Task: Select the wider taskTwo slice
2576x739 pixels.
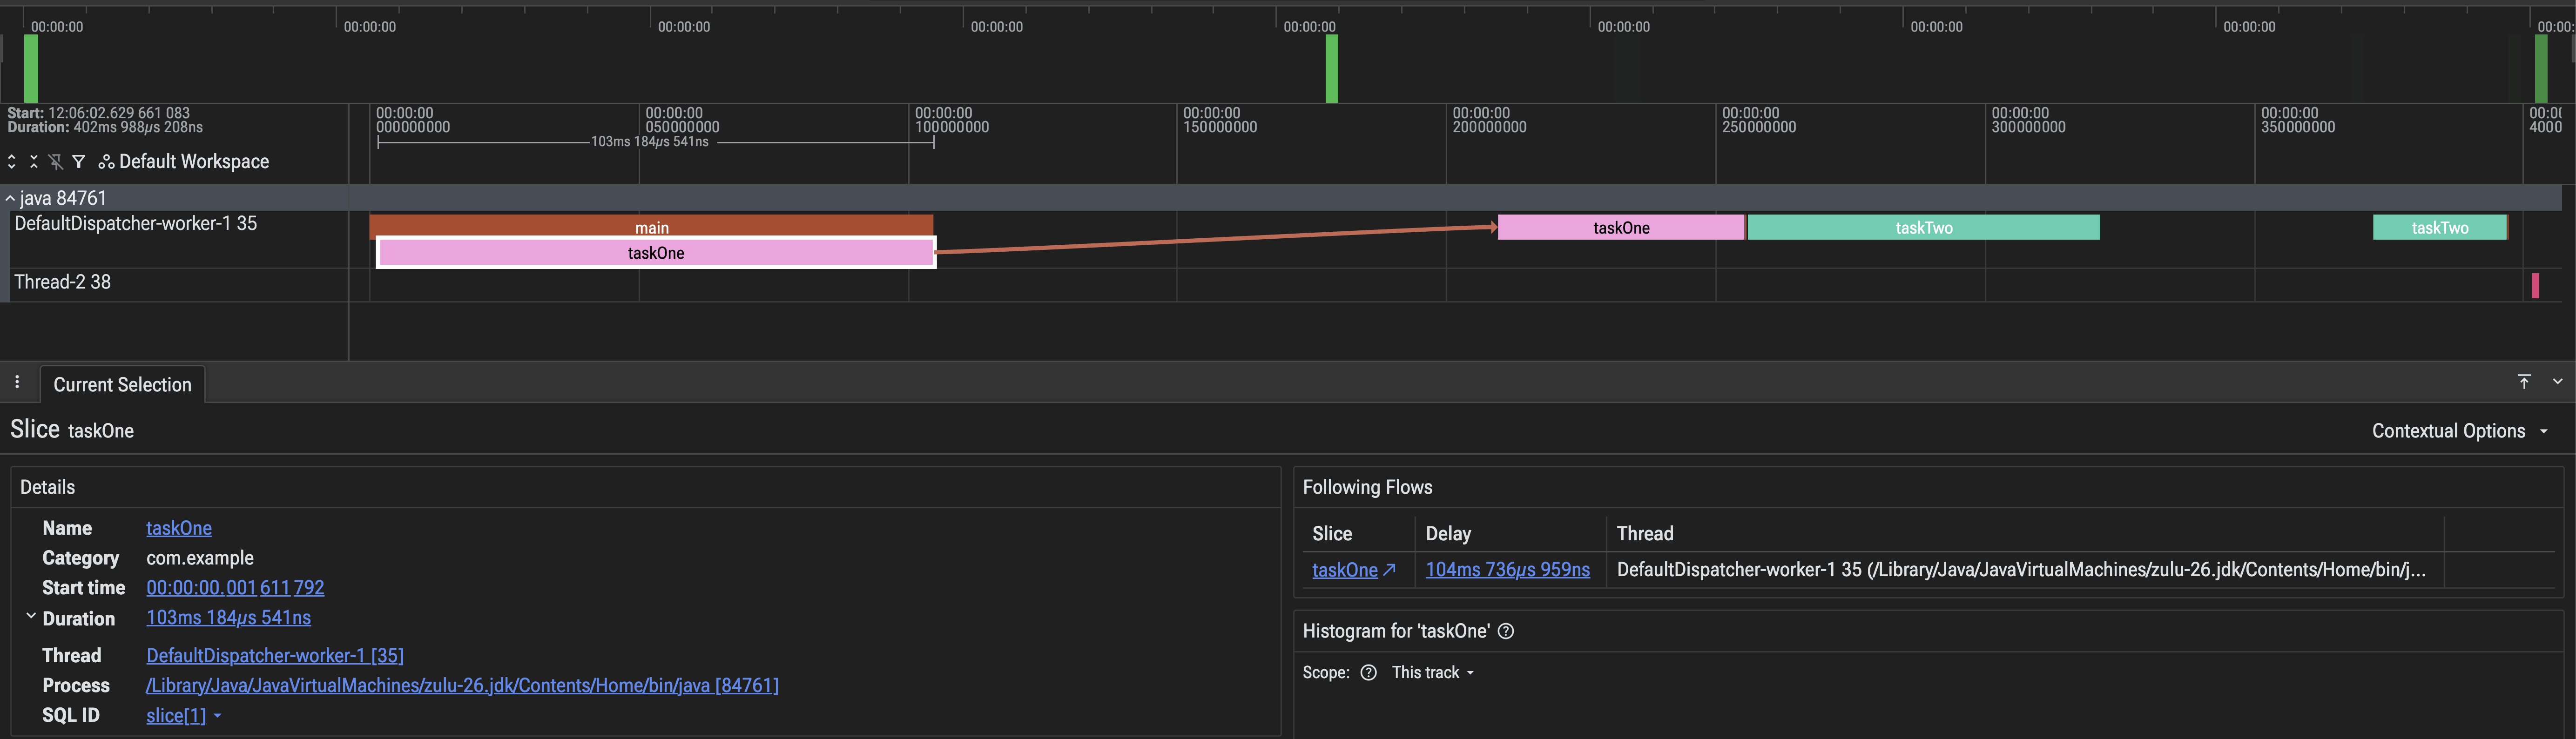Action: [x=1923, y=228]
